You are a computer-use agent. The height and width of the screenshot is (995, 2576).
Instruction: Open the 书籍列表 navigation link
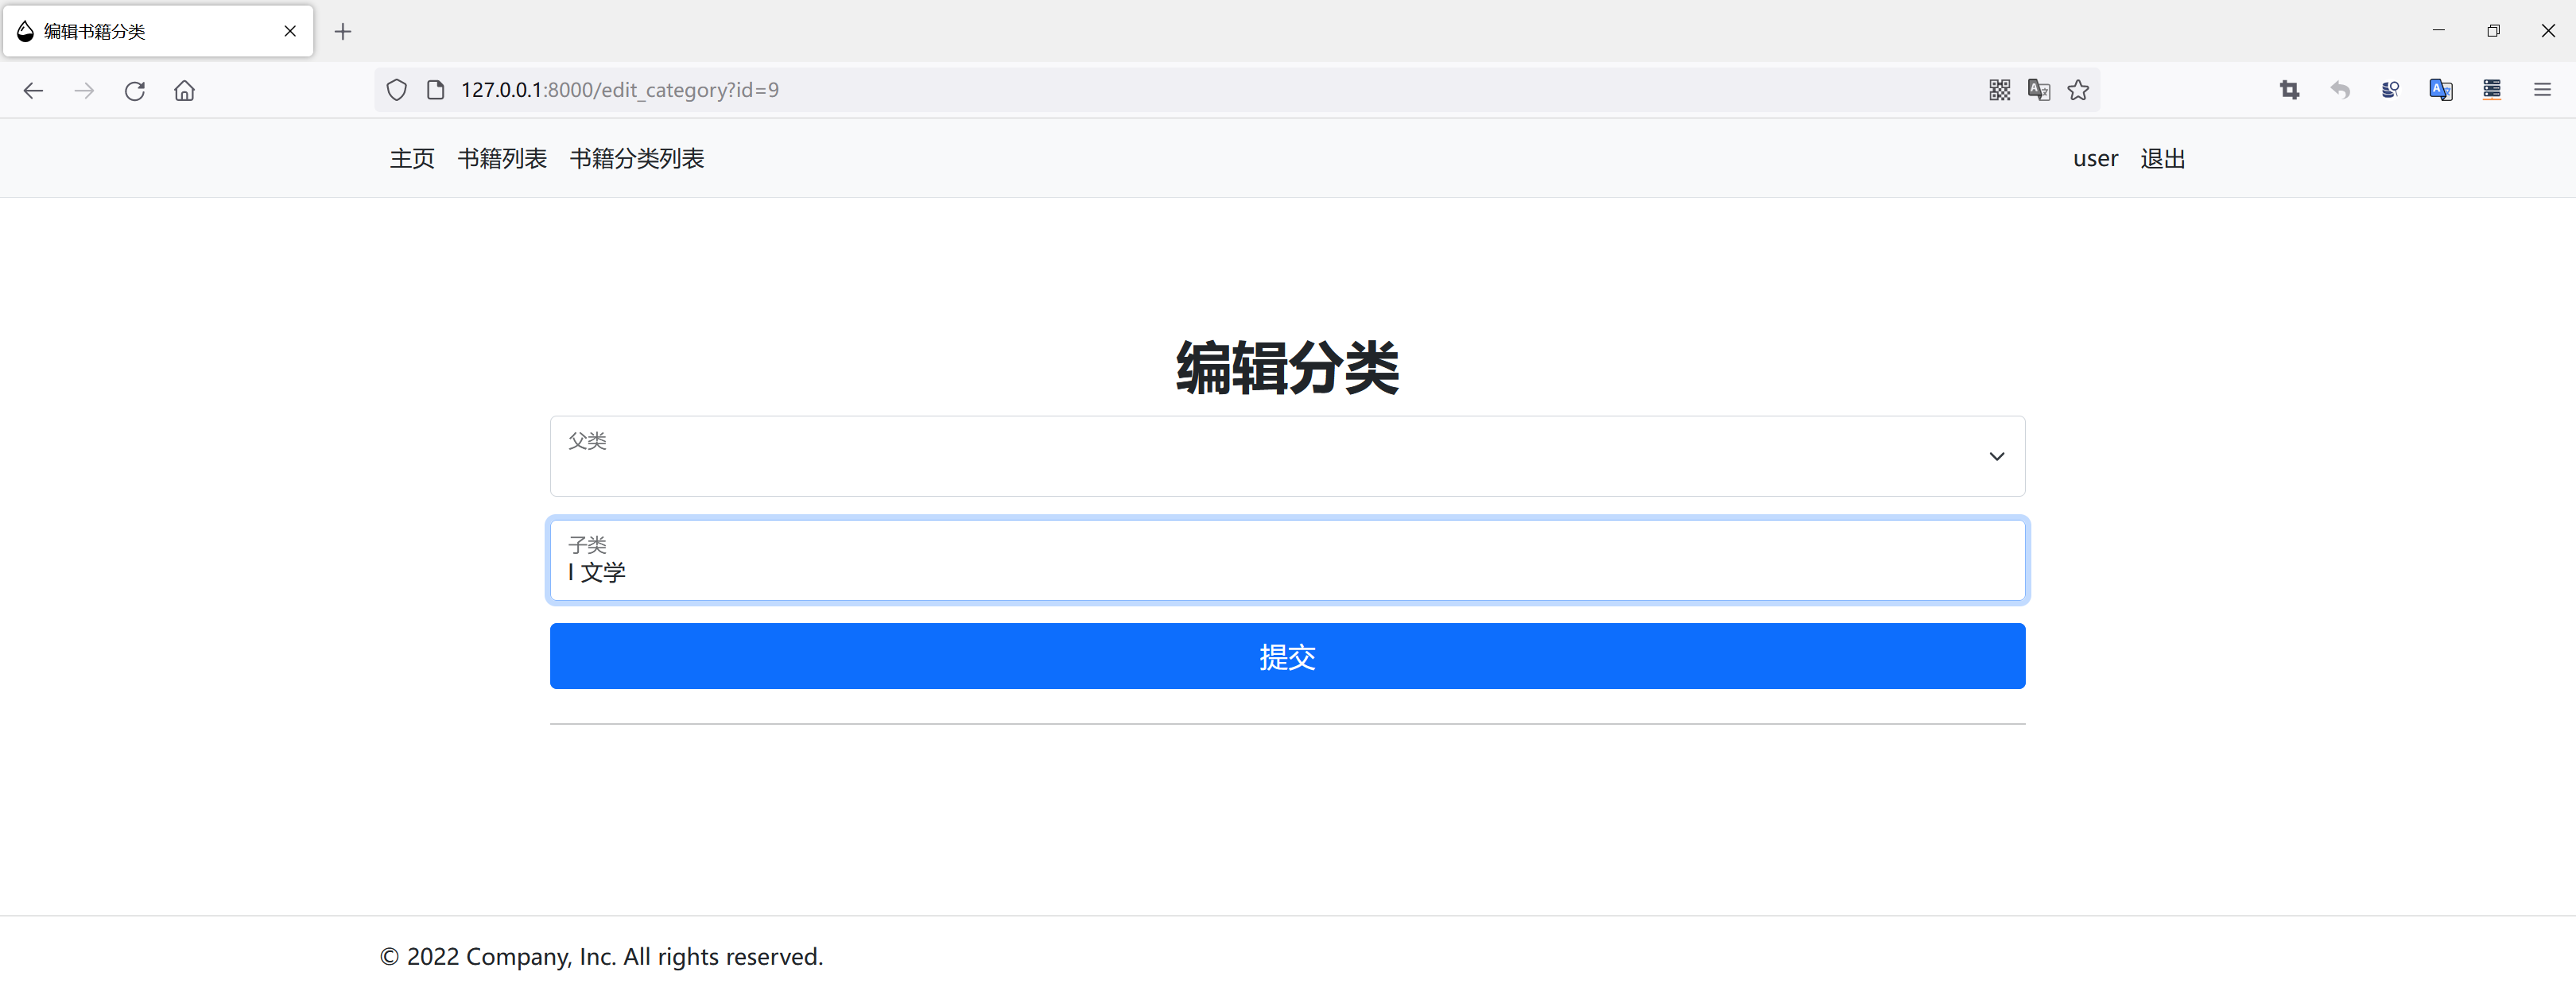(x=502, y=159)
